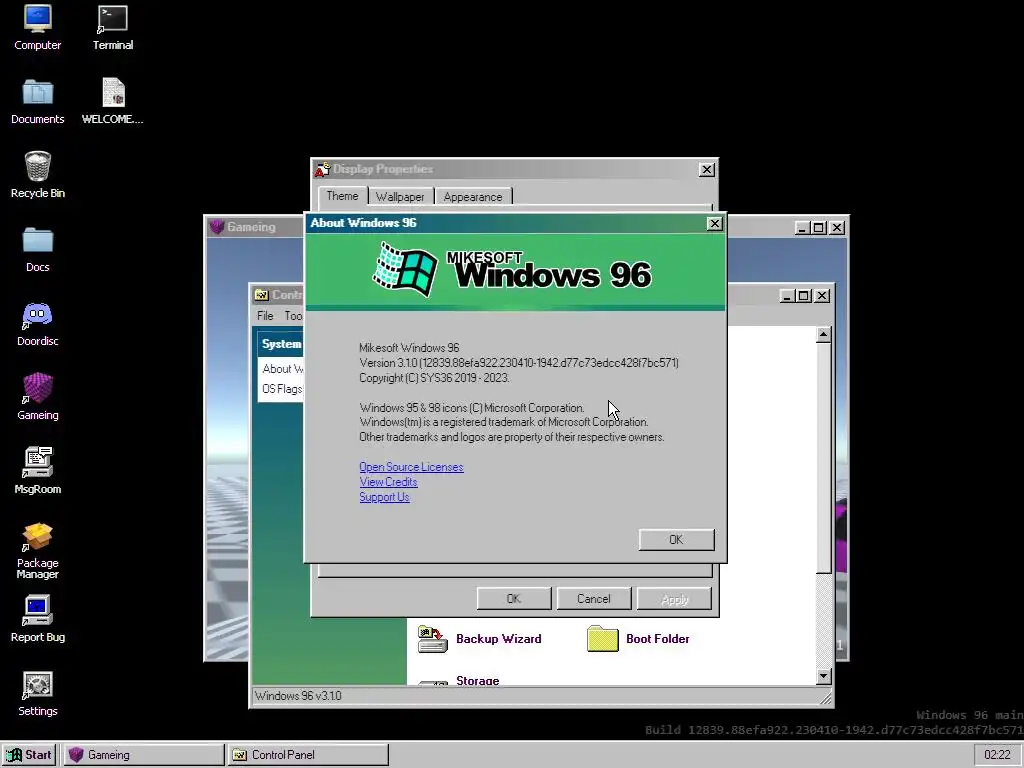Open the Computer desktop icon

[x=37, y=27]
